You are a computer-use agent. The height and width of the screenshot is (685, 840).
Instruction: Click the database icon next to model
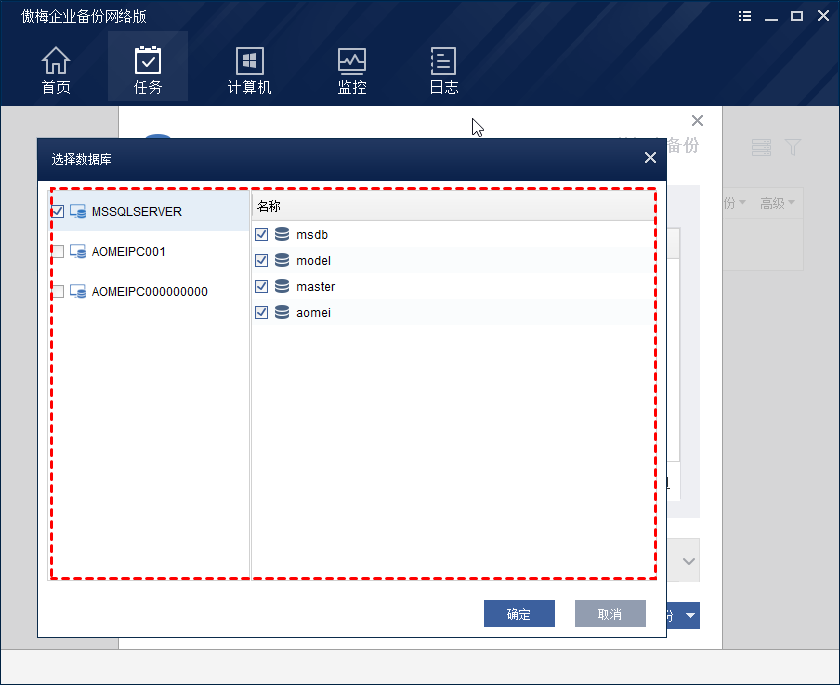pyautogui.click(x=281, y=260)
